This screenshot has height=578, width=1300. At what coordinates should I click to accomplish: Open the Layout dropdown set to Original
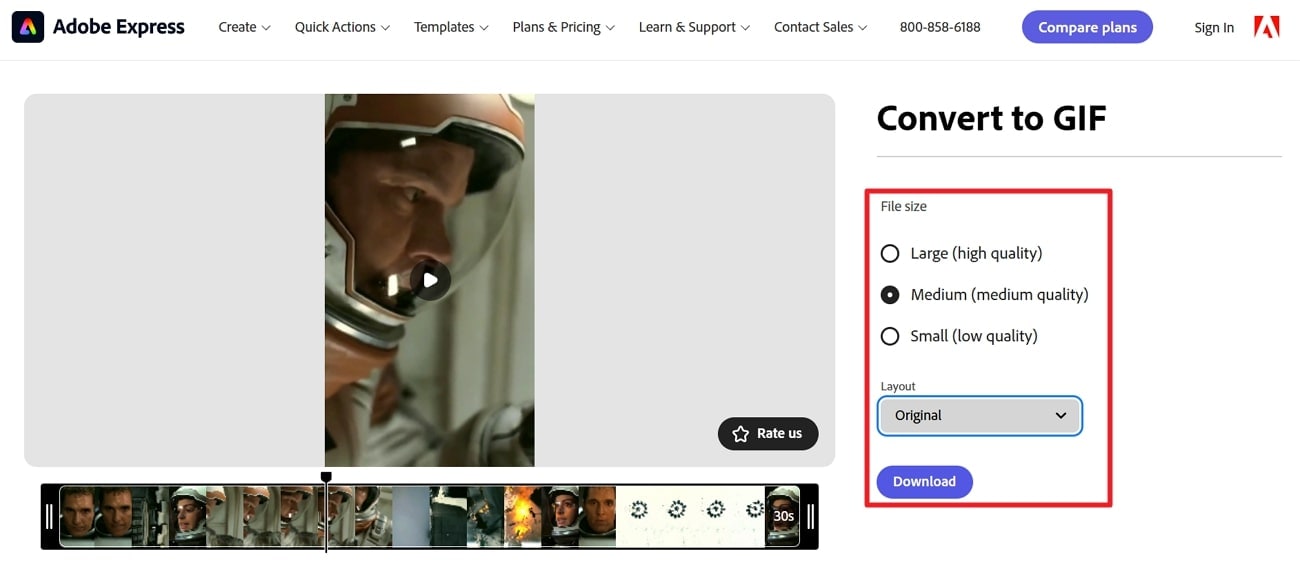pos(980,415)
